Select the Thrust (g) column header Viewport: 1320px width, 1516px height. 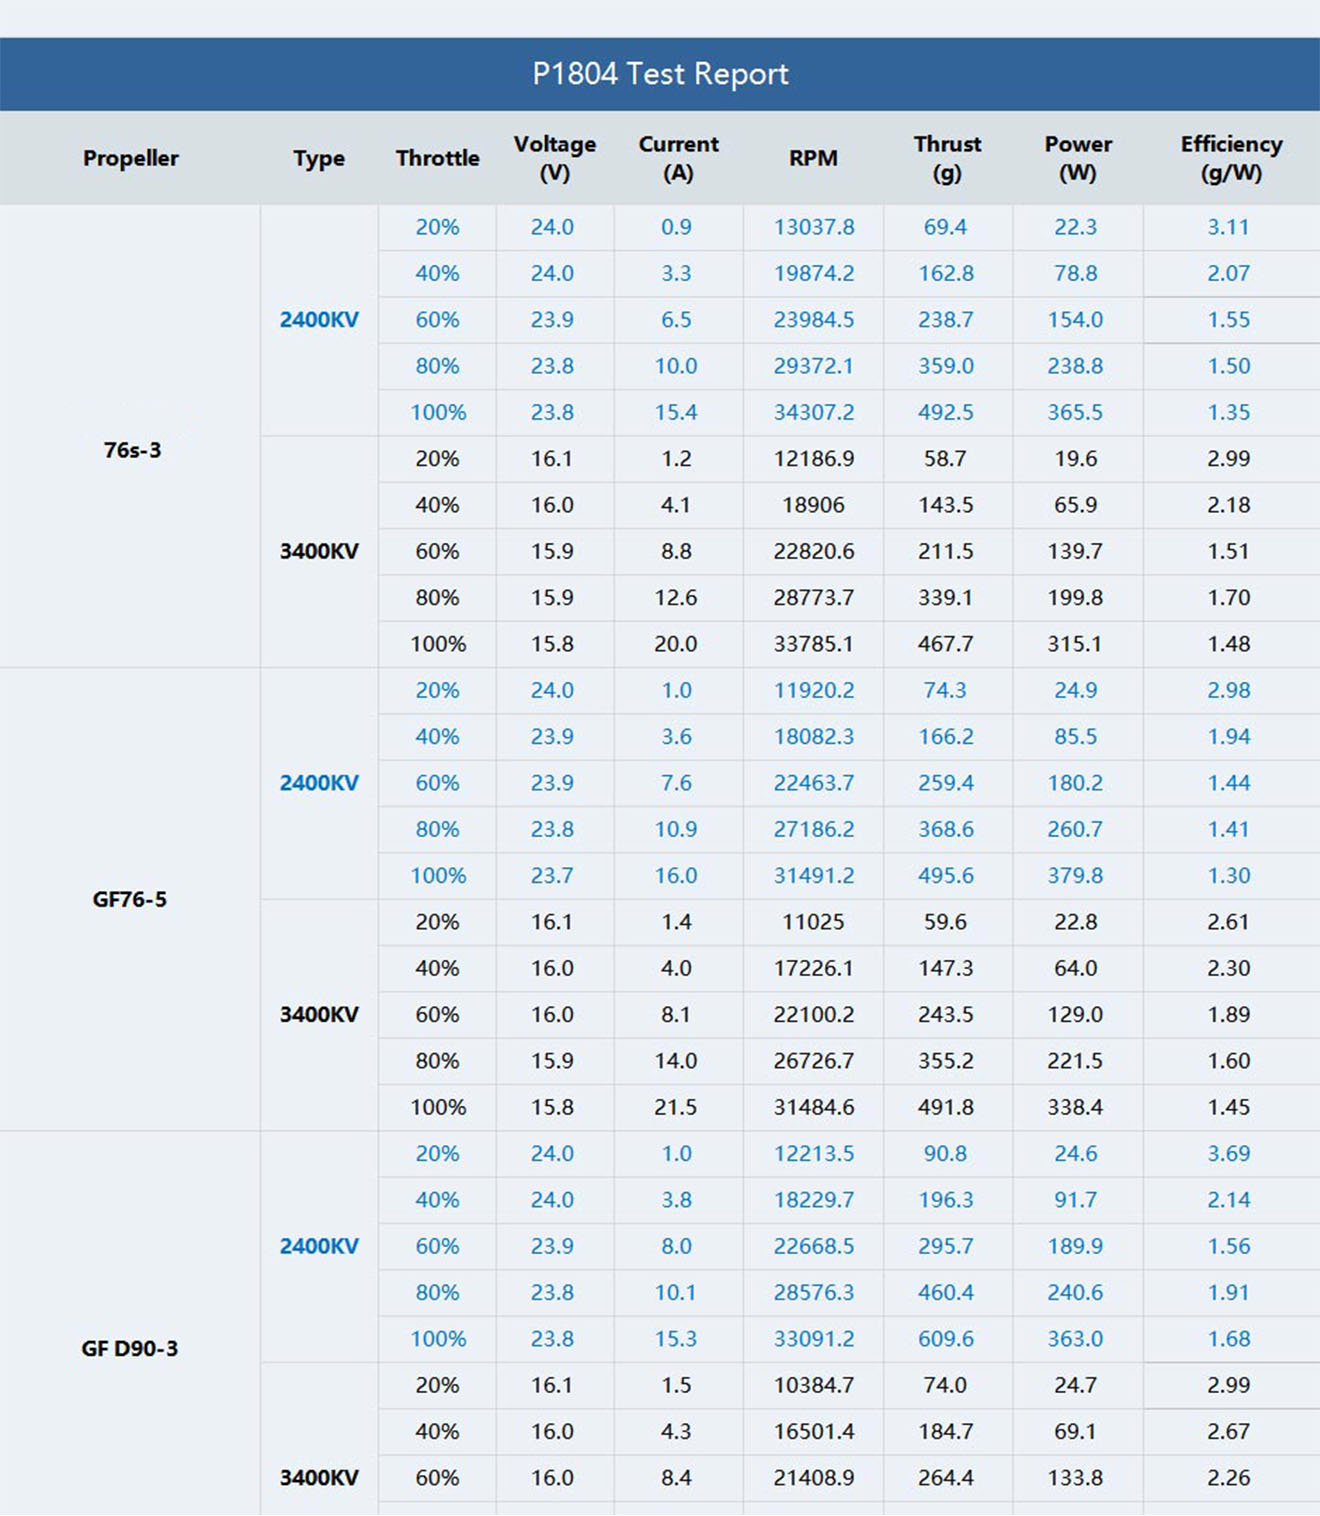(x=946, y=158)
